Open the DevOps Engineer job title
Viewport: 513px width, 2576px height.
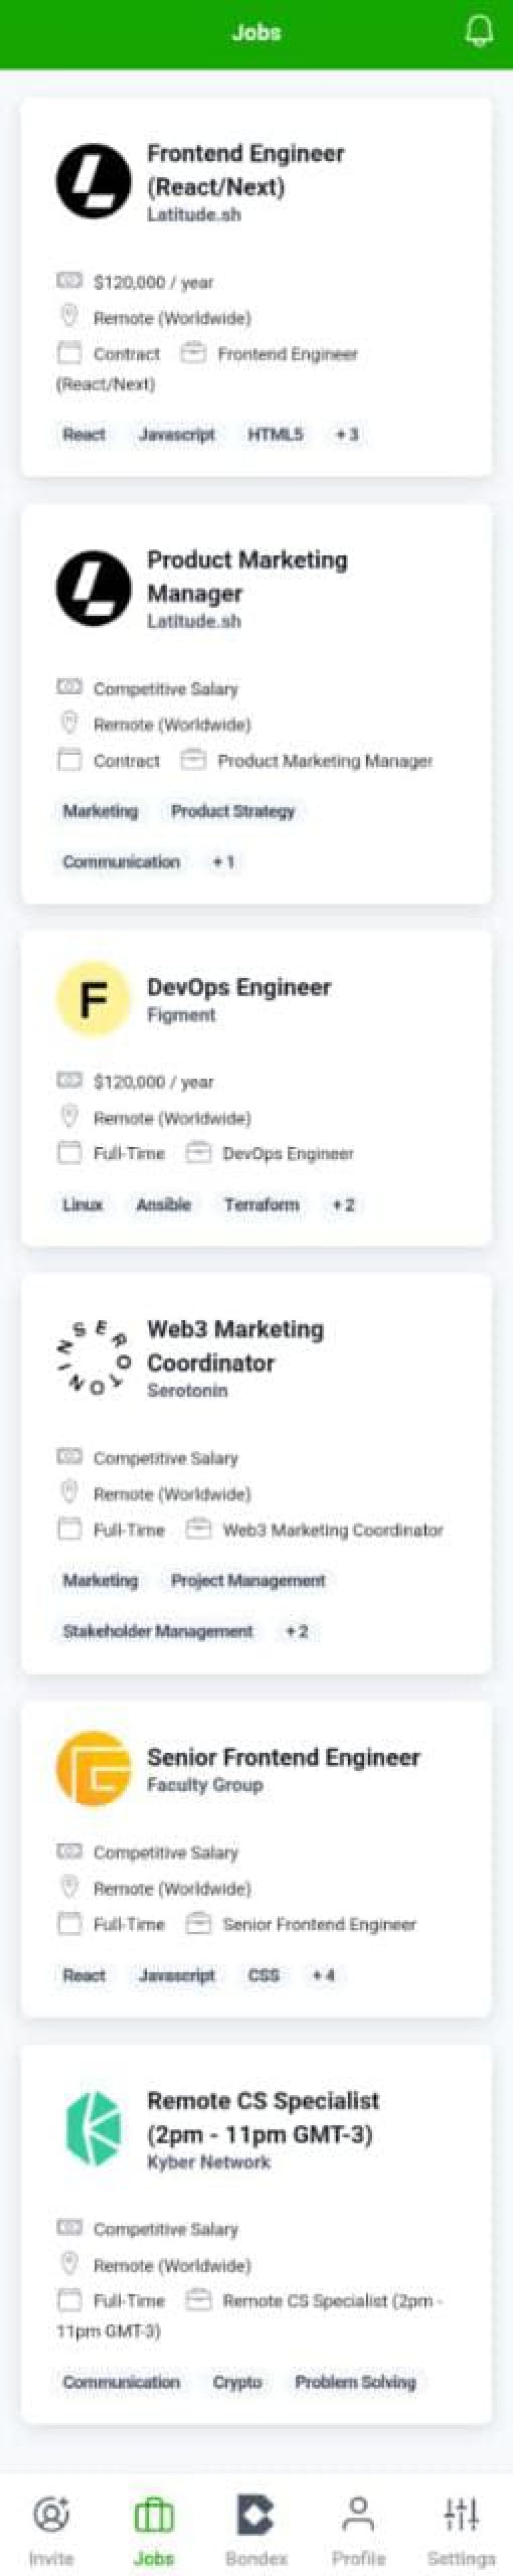[x=239, y=987]
